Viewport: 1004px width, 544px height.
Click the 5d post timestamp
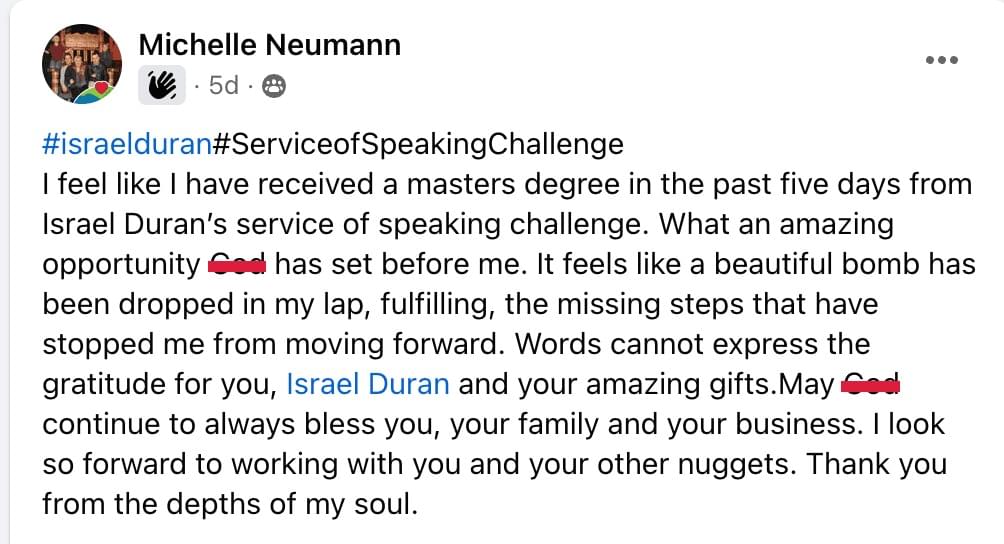click(x=223, y=85)
